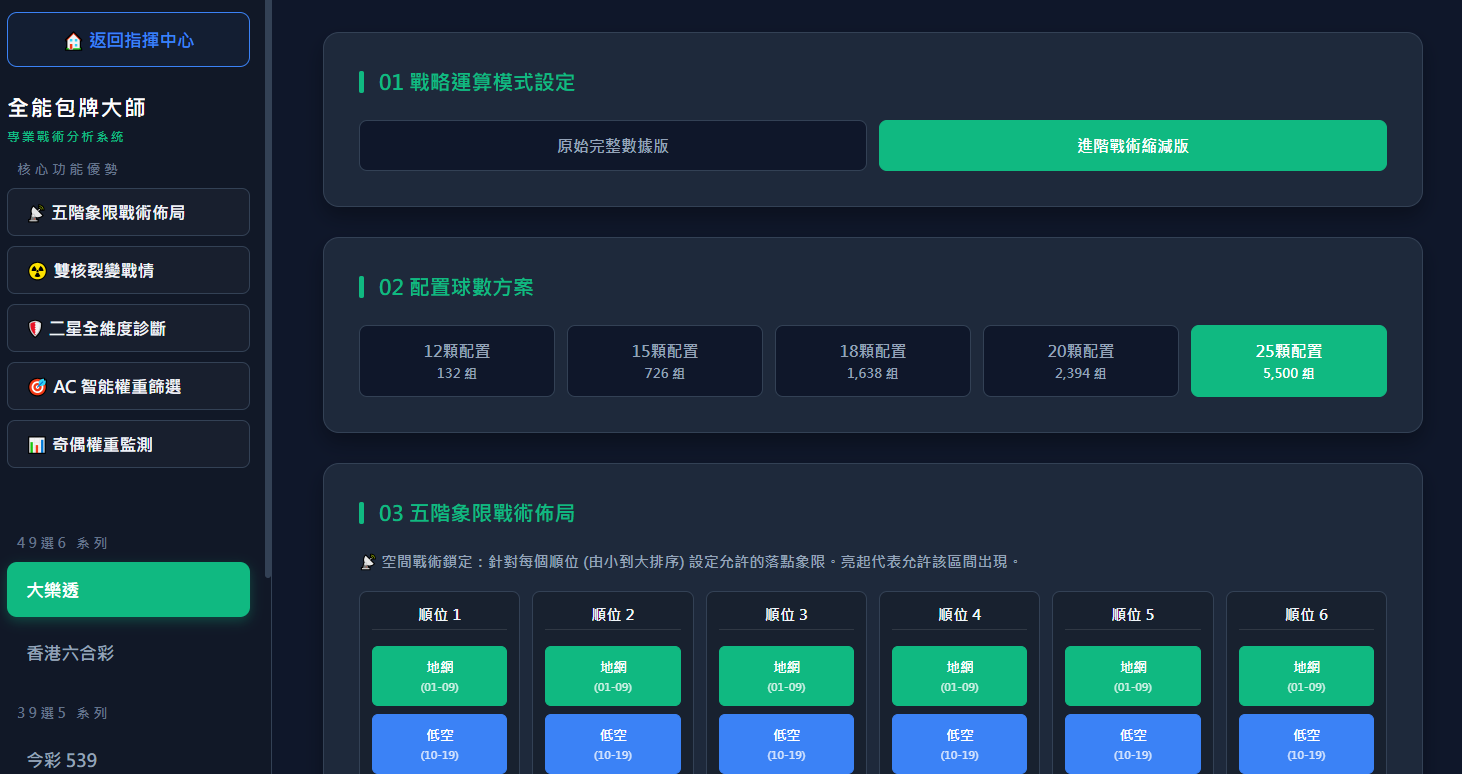Click the shield icon for 二星全維度診斷
This screenshot has width=1462, height=774.
(34, 328)
